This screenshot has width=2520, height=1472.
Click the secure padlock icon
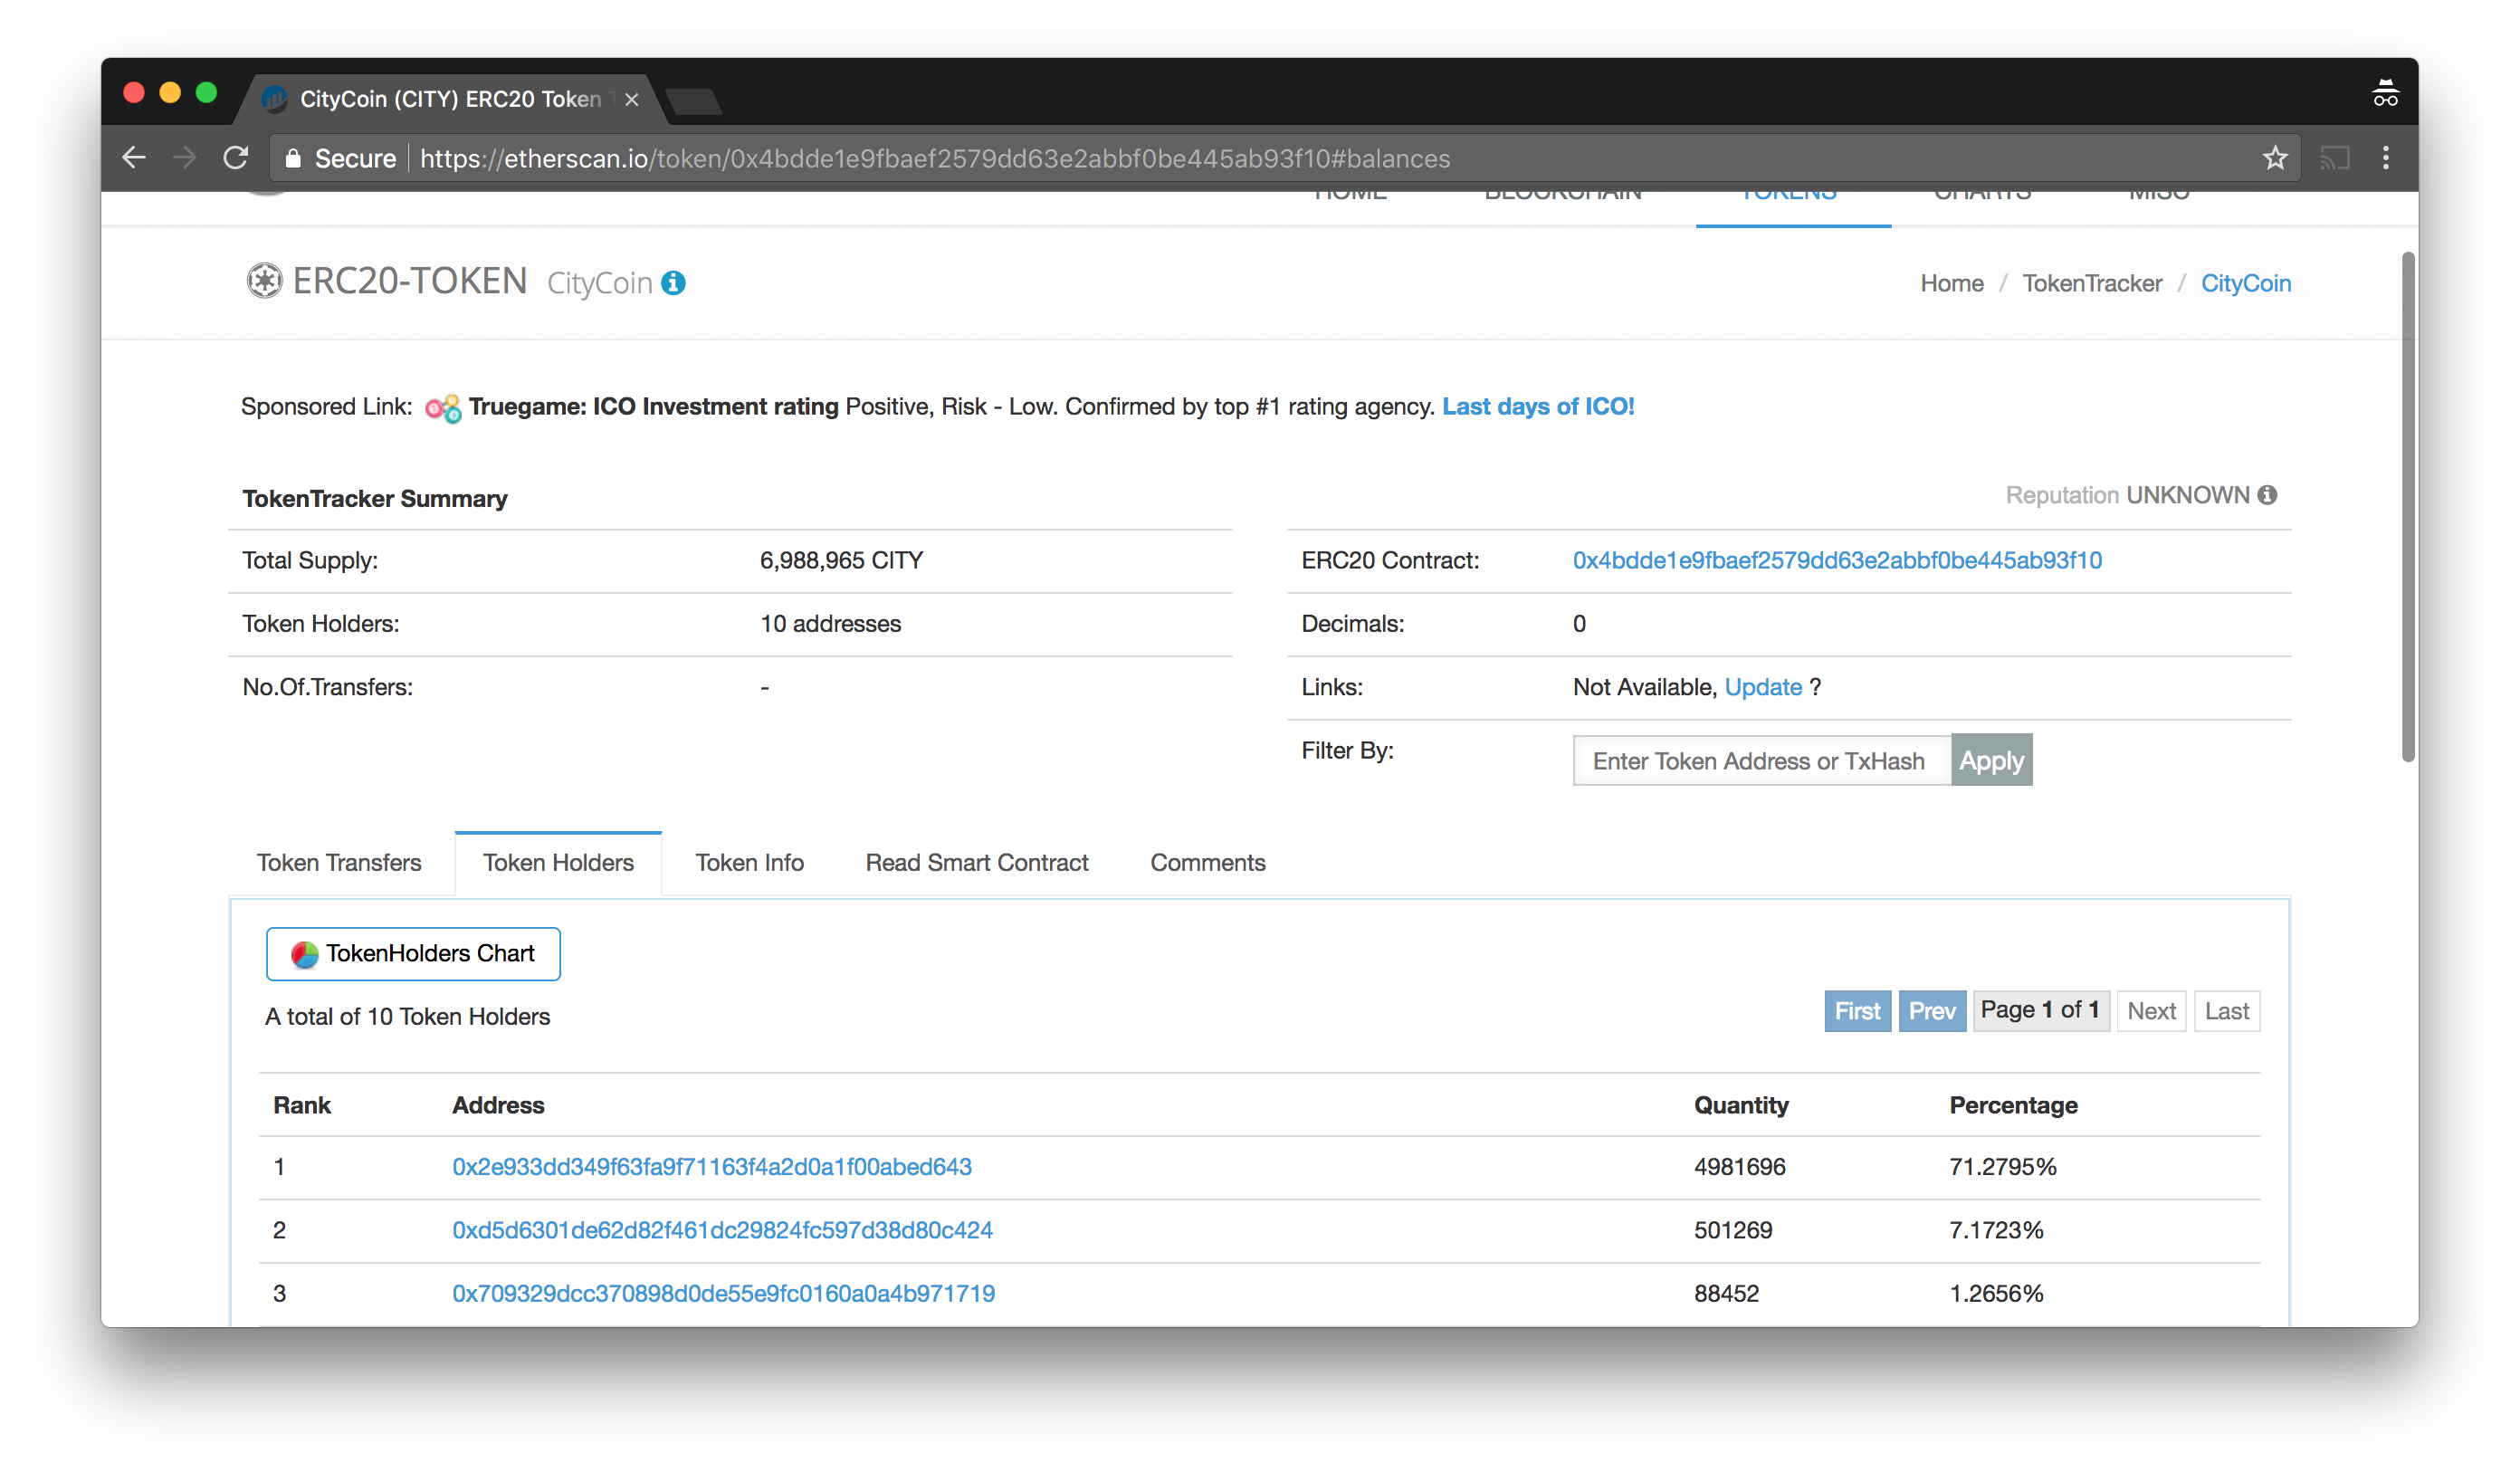point(293,158)
